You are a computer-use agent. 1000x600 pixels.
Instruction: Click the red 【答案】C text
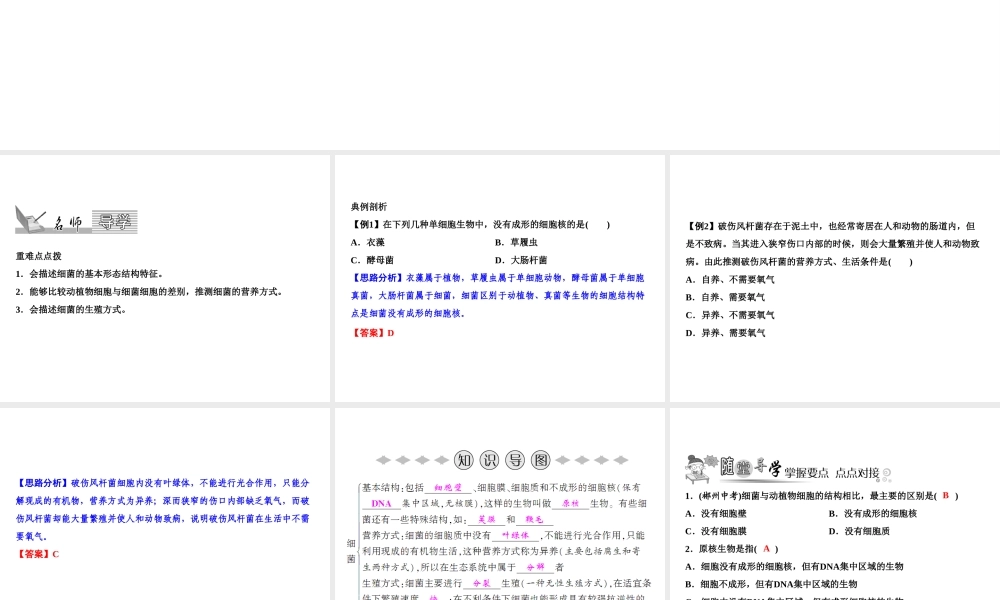point(38,554)
